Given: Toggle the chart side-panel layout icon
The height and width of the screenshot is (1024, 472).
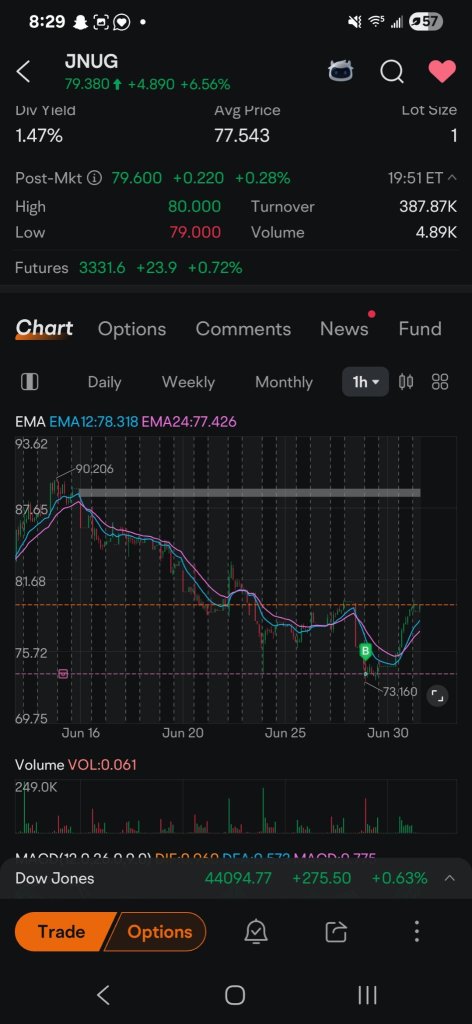Looking at the screenshot, I should coord(29,382).
